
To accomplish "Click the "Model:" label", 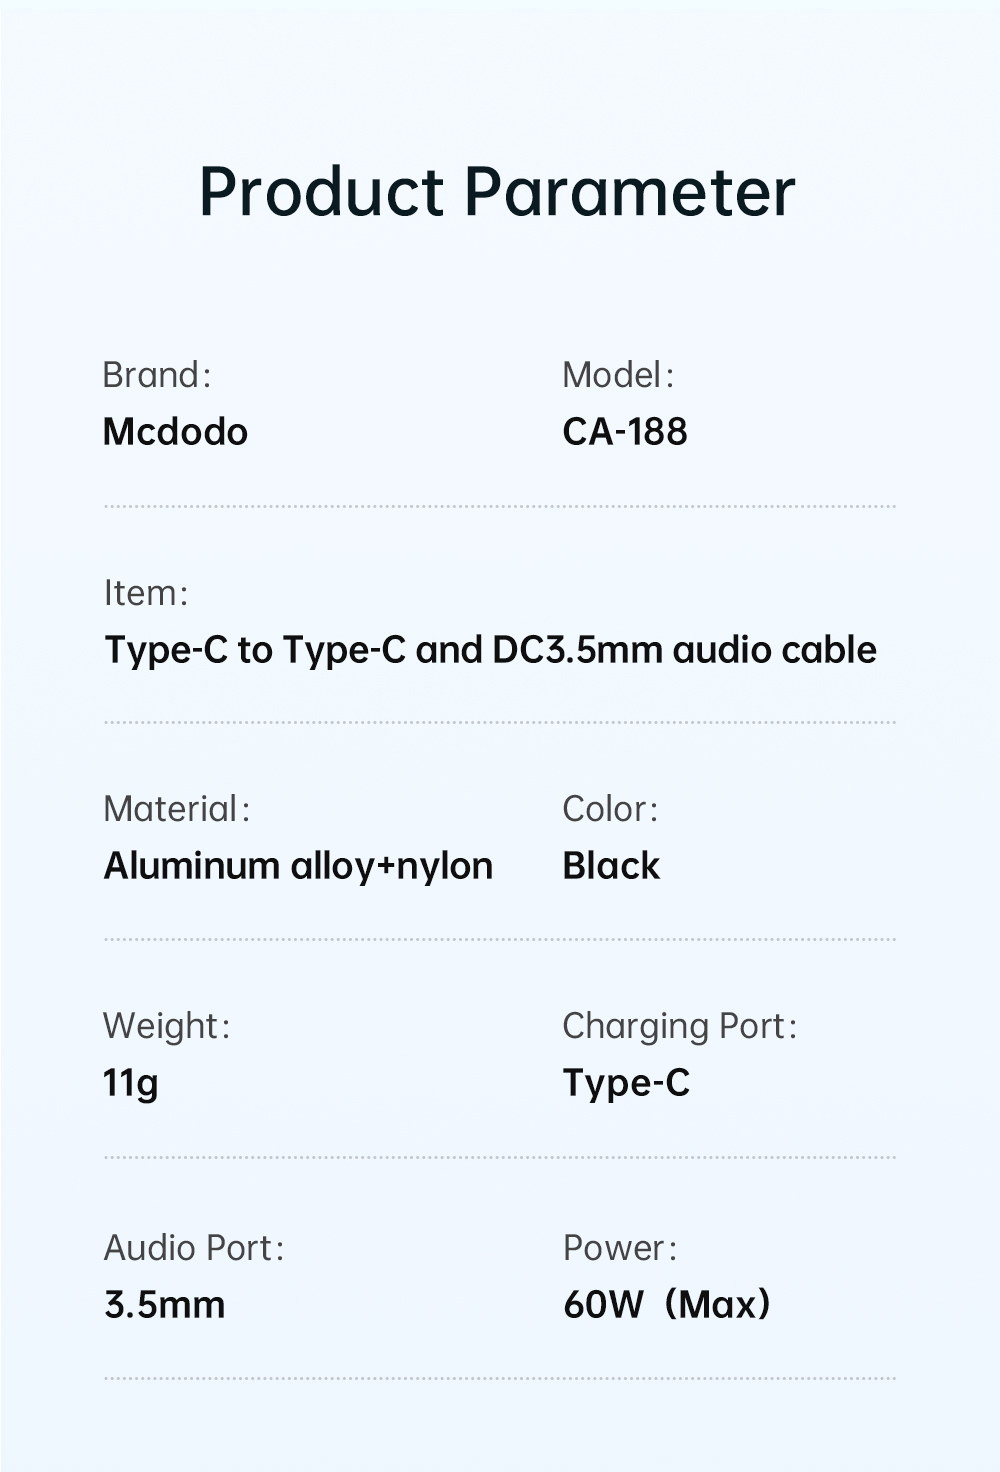I will point(617,375).
